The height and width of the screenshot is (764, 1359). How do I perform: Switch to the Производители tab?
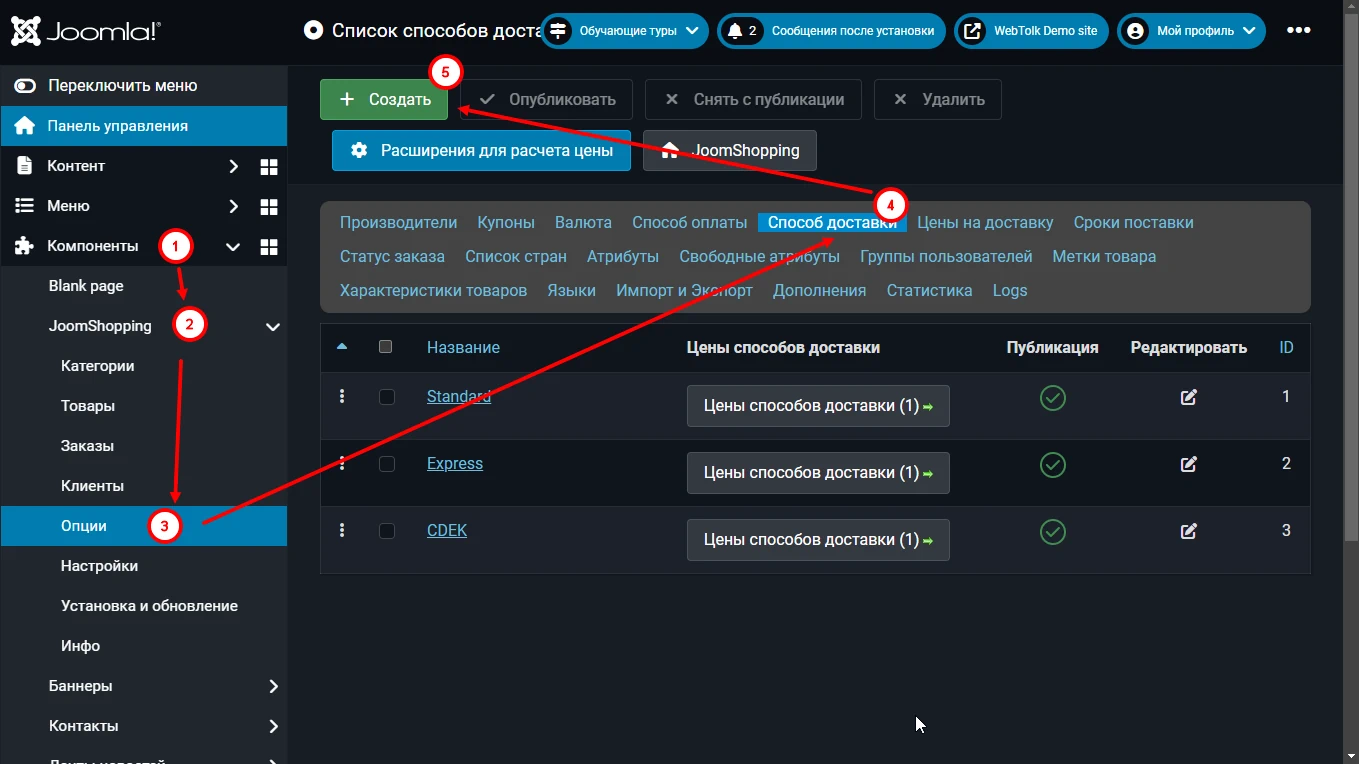[398, 222]
